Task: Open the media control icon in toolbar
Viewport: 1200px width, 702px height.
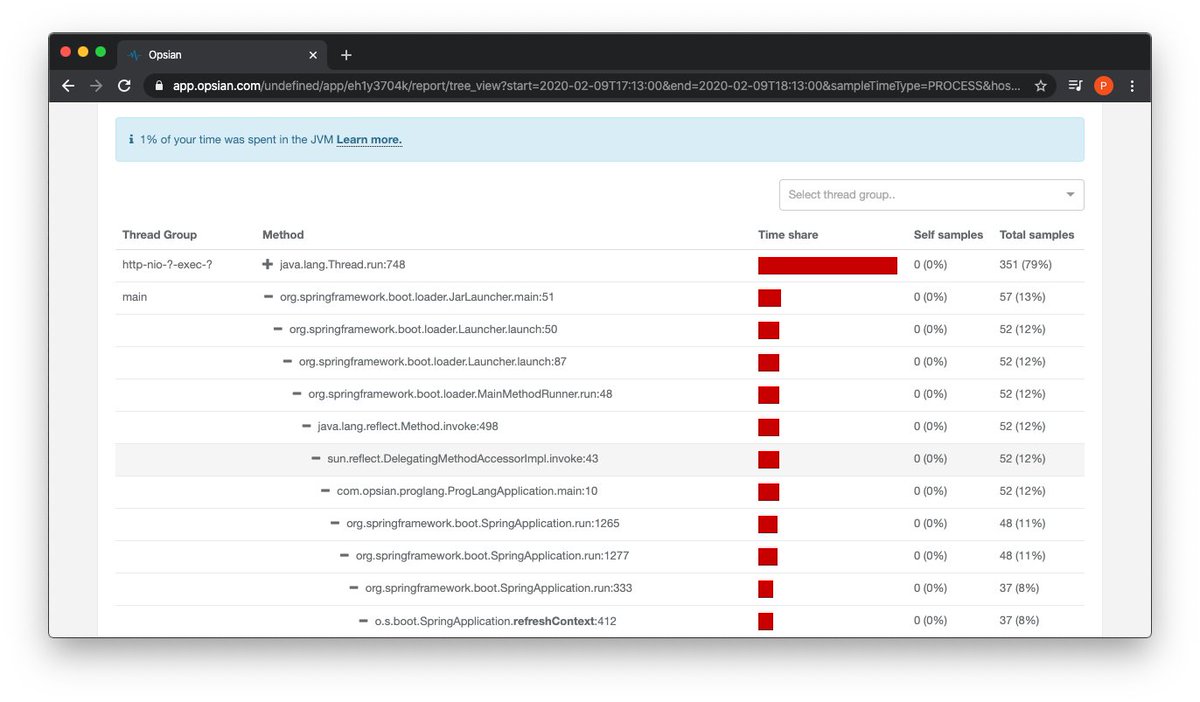Action: pyautogui.click(x=1075, y=86)
